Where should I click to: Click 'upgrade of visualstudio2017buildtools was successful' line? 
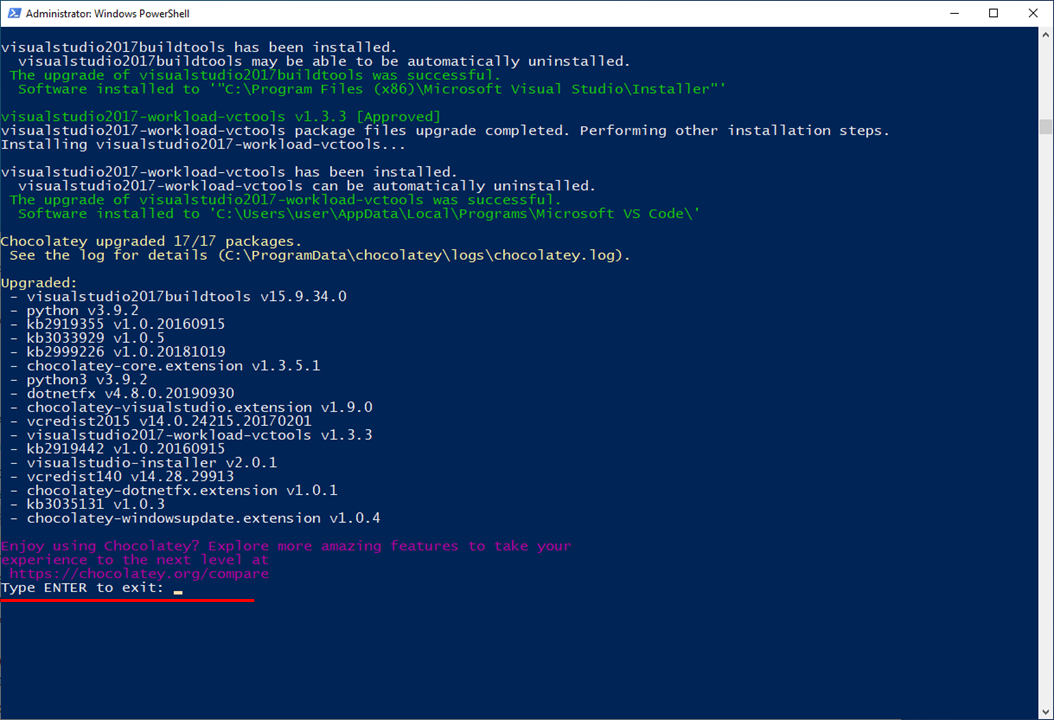(255, 75)
